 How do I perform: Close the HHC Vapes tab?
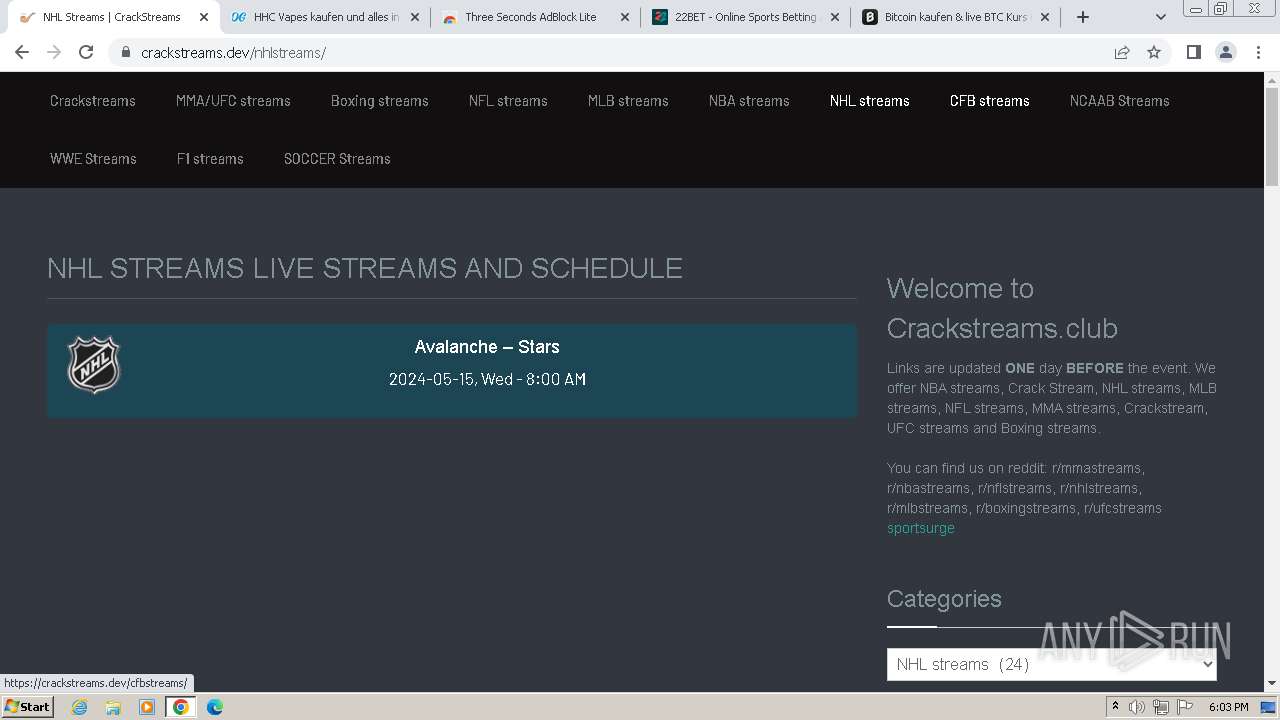415,17
